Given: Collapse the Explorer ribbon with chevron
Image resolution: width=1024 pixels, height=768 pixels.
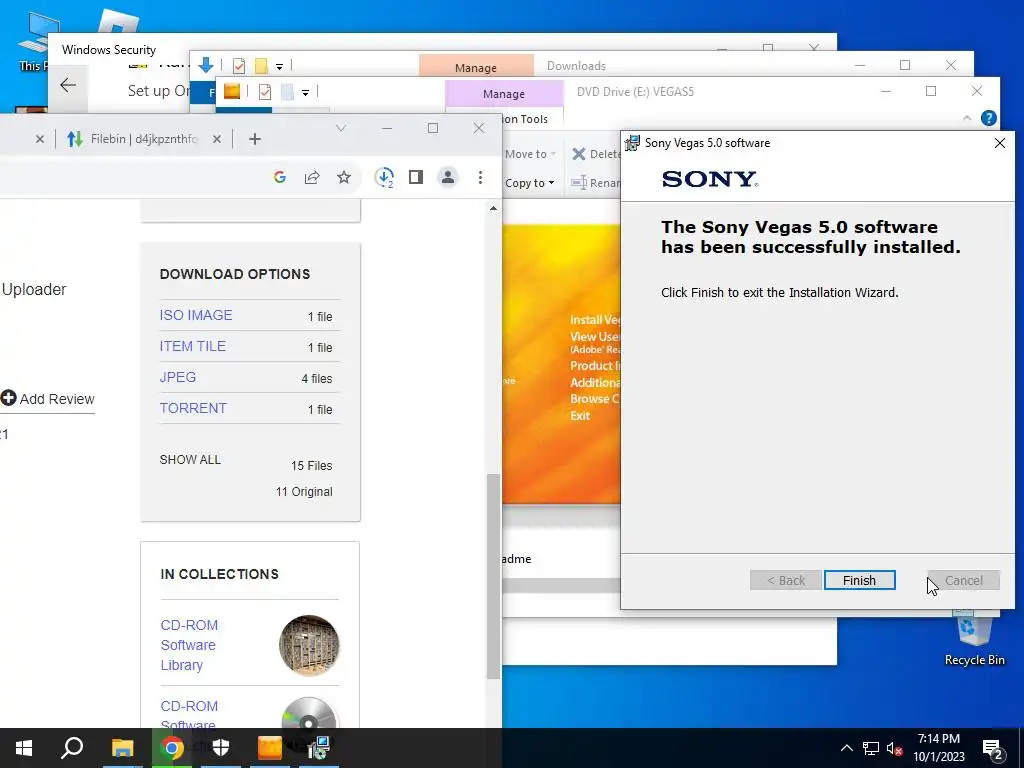Looking at the screenshot, I should tap(967, 118).
